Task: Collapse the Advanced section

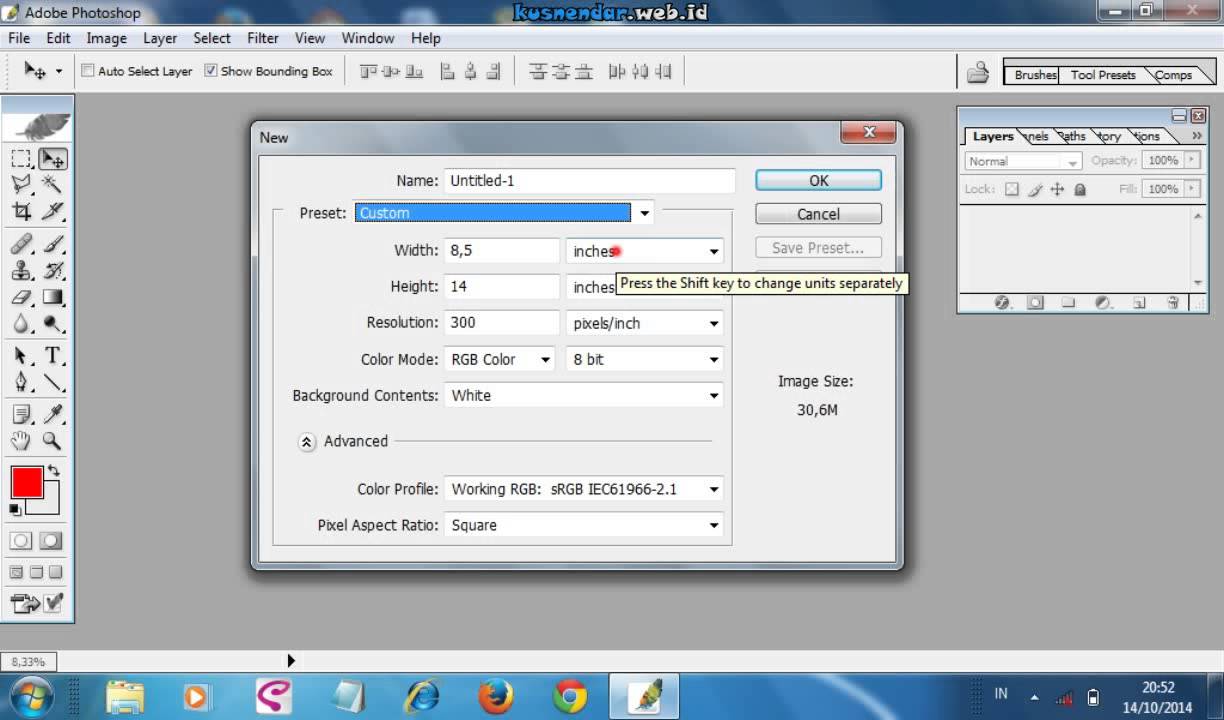Action: tap(307, 441)
